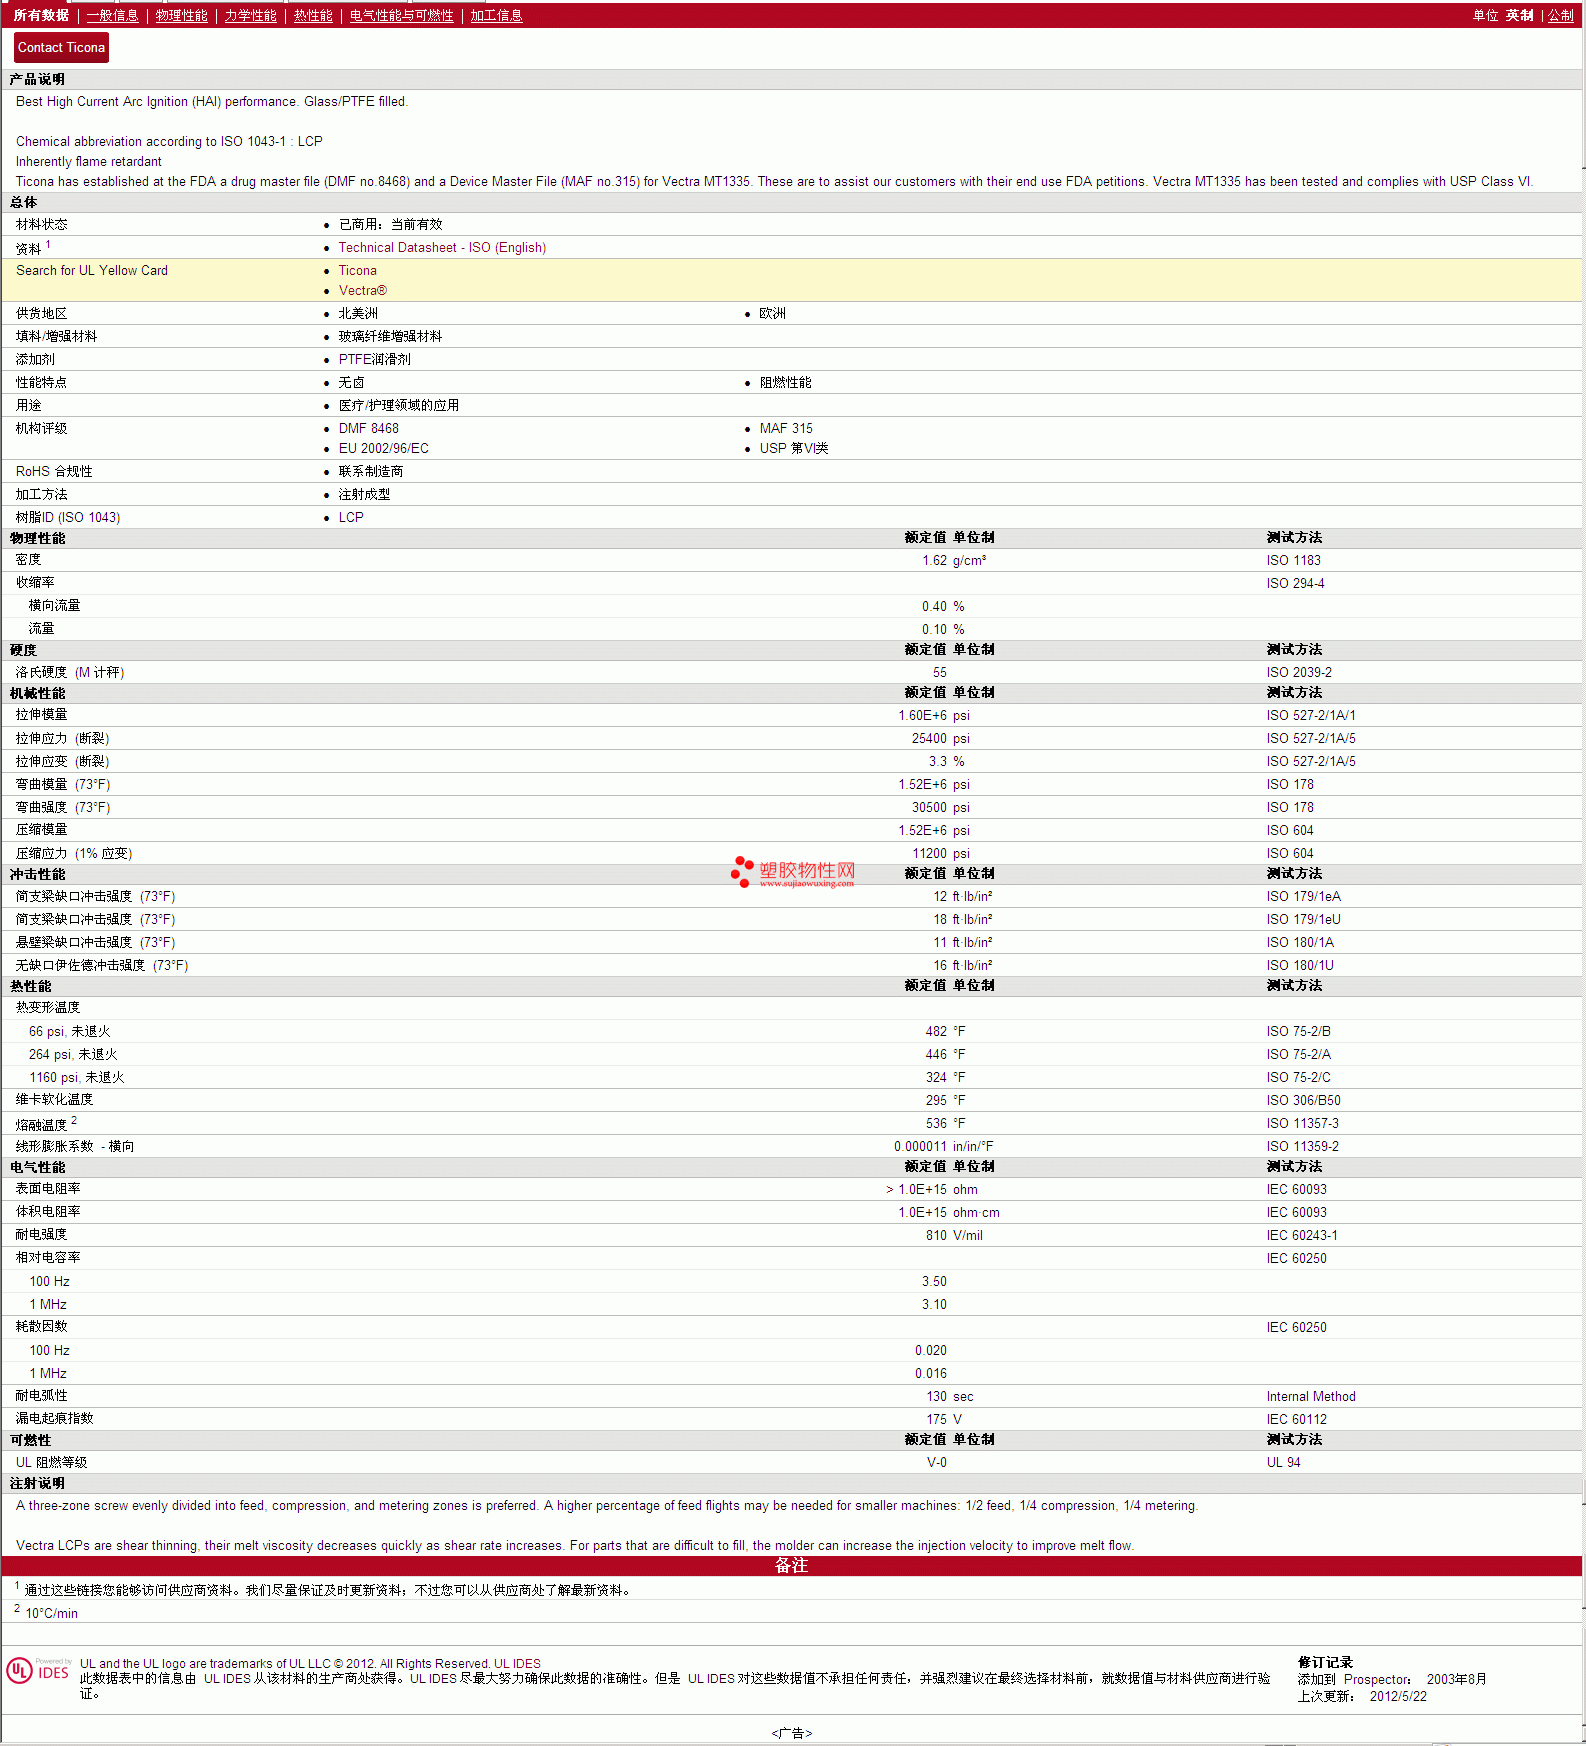The image size is (1586, 1746).
Task: Select the ISO 2039-2 test method
Action: click(1299, 672)
